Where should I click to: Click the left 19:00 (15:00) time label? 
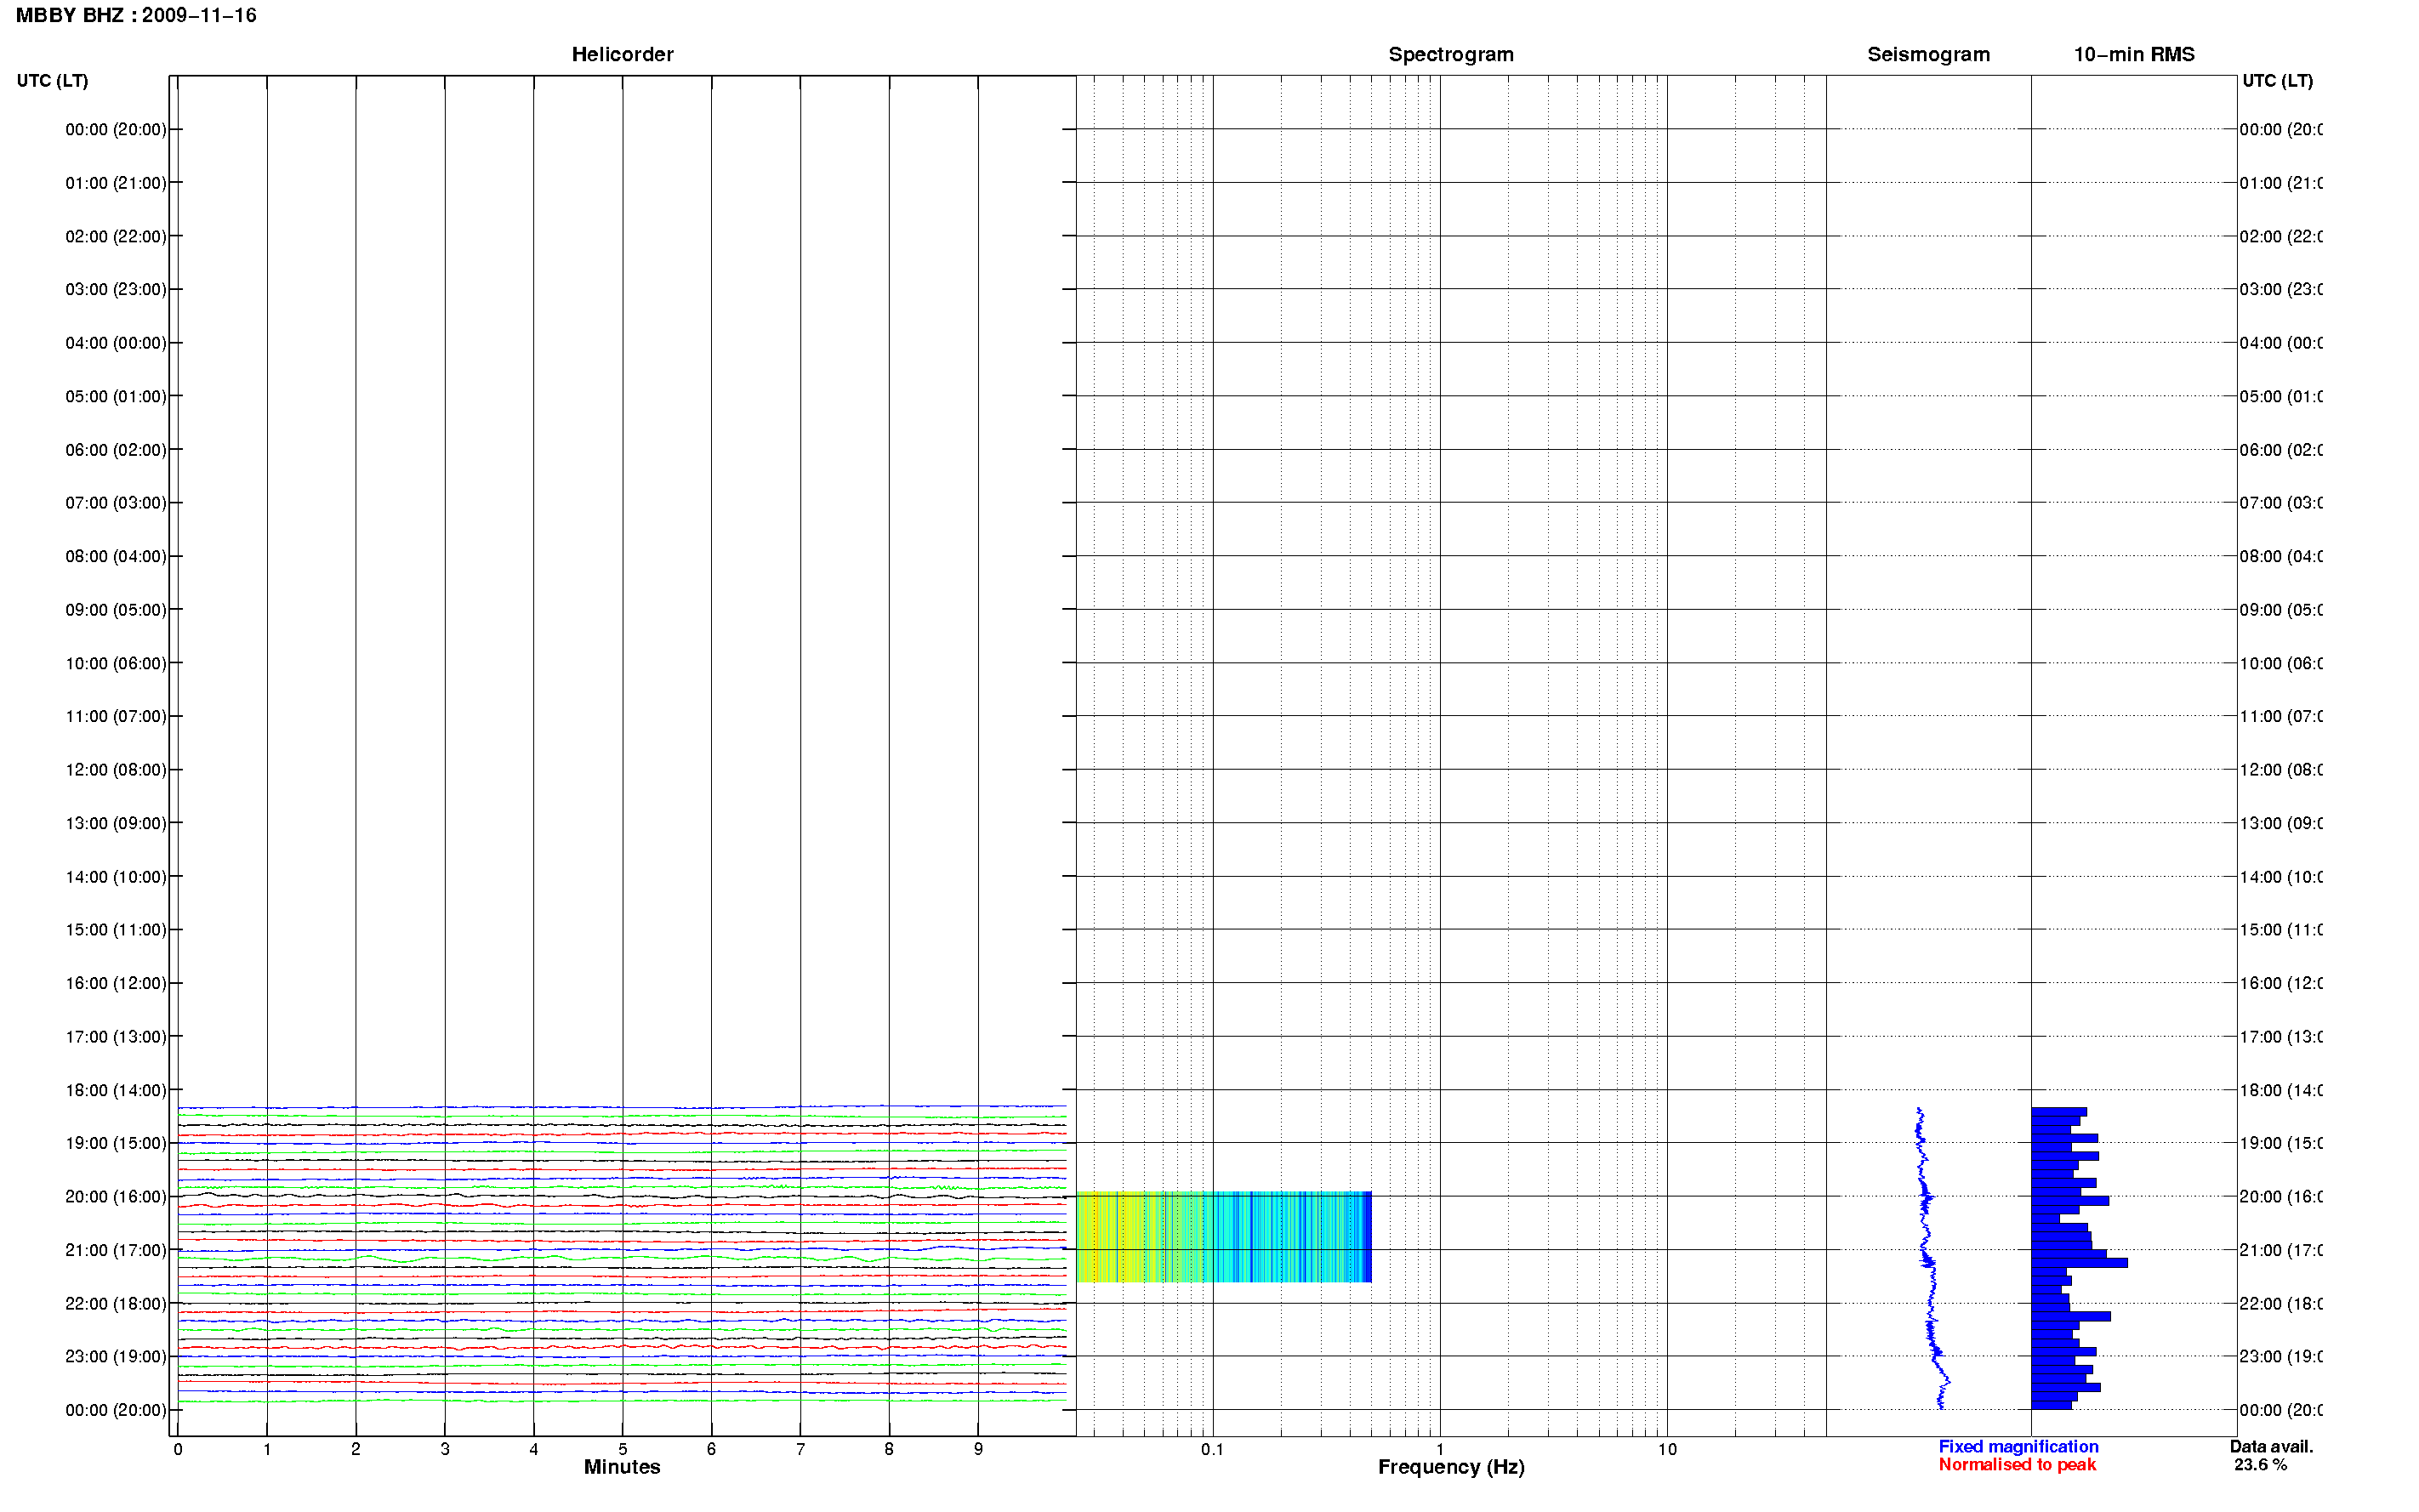(x=116, y=1143)
